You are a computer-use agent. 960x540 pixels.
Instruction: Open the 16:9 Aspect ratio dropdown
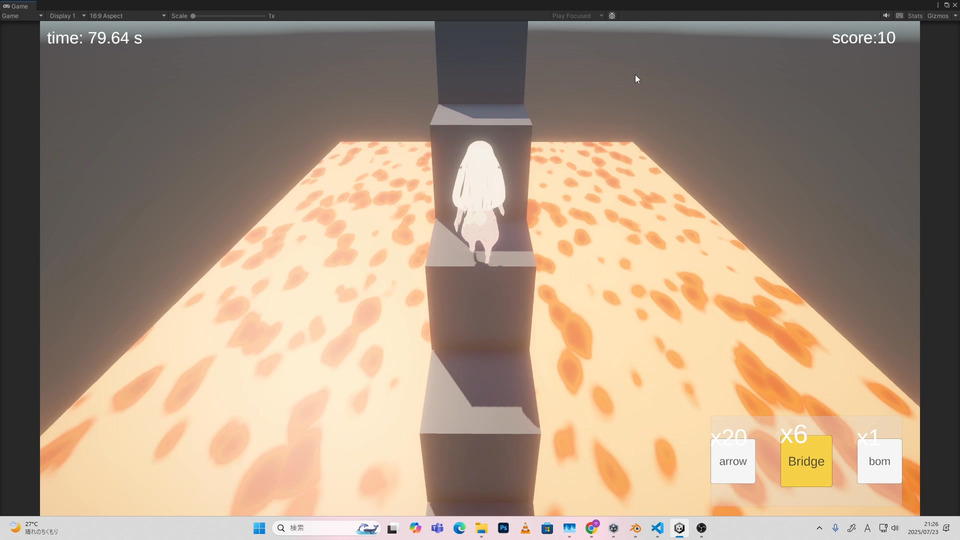pyautogui.click(x=127, y=16)
